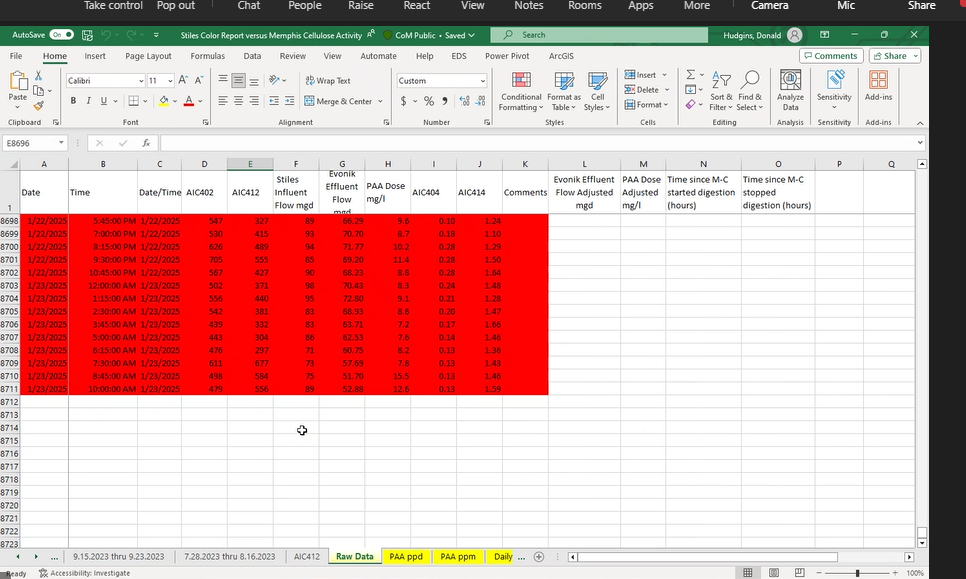Click the Insert Function fx icon
The image size is (966, 579).
point(146,143)
